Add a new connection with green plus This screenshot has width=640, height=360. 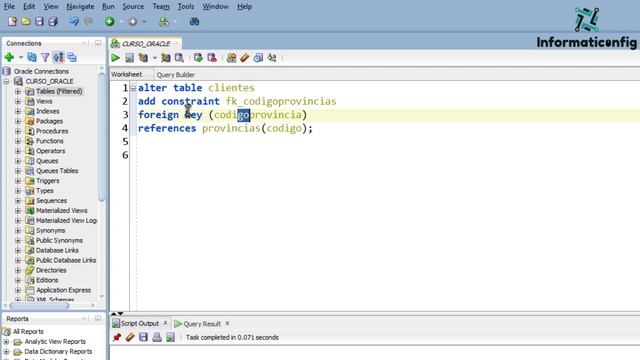coord(9,58)
